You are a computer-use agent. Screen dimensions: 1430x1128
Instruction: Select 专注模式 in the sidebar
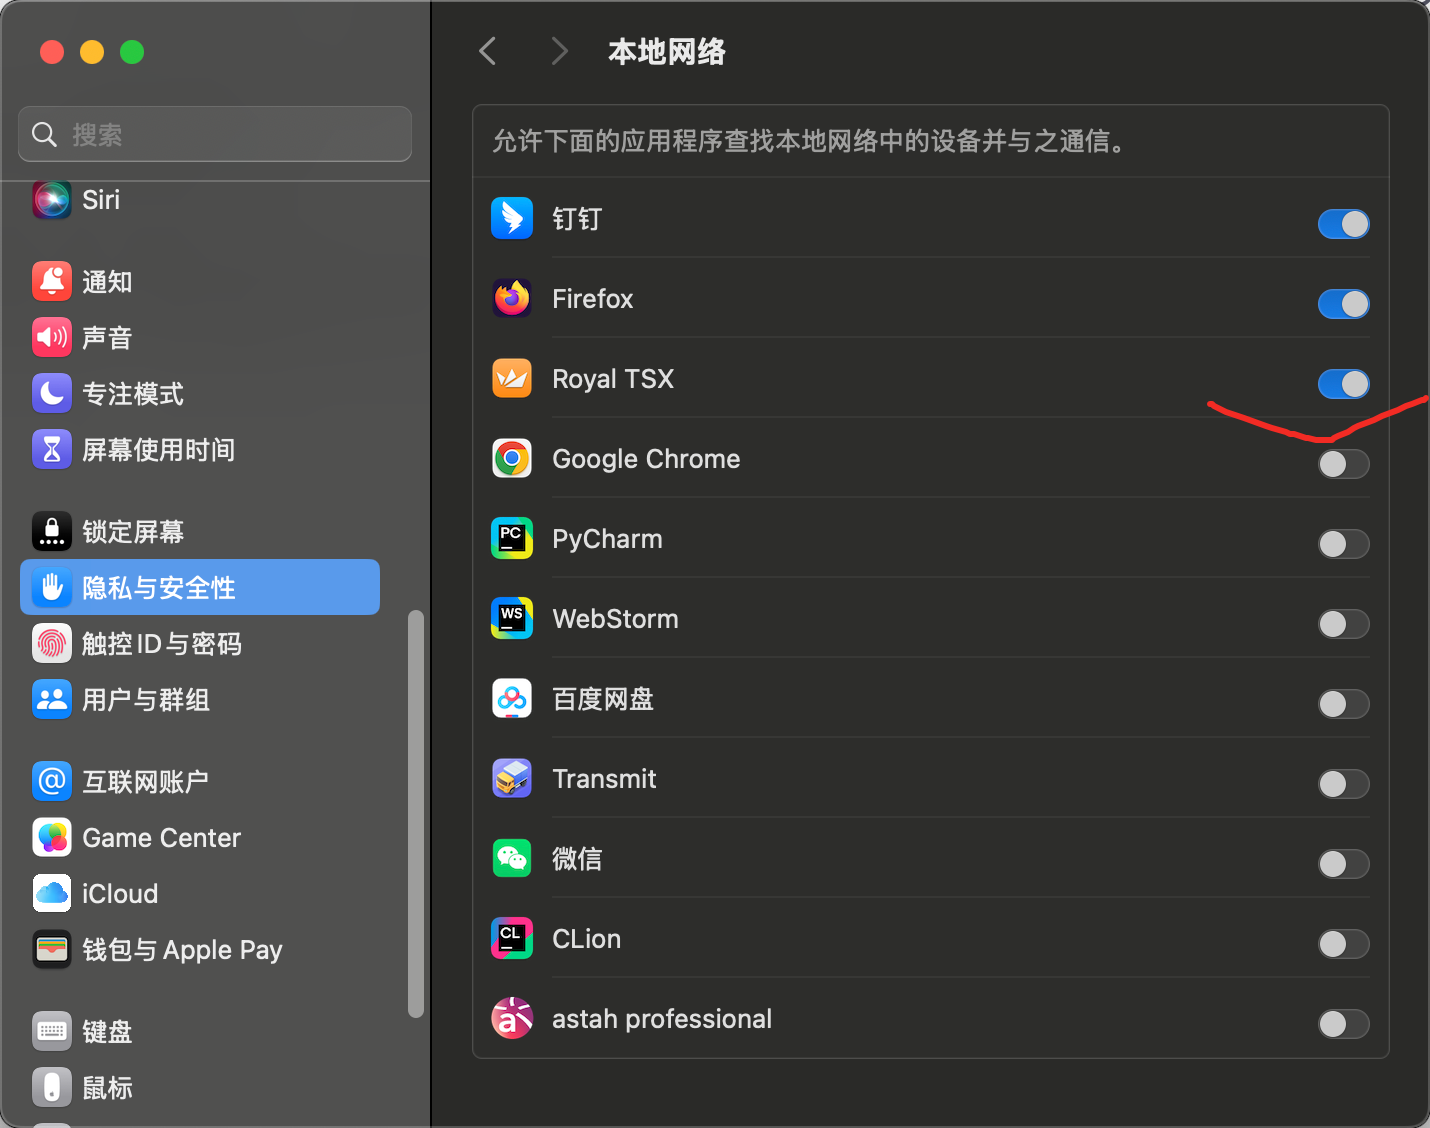tap(200, 394)
